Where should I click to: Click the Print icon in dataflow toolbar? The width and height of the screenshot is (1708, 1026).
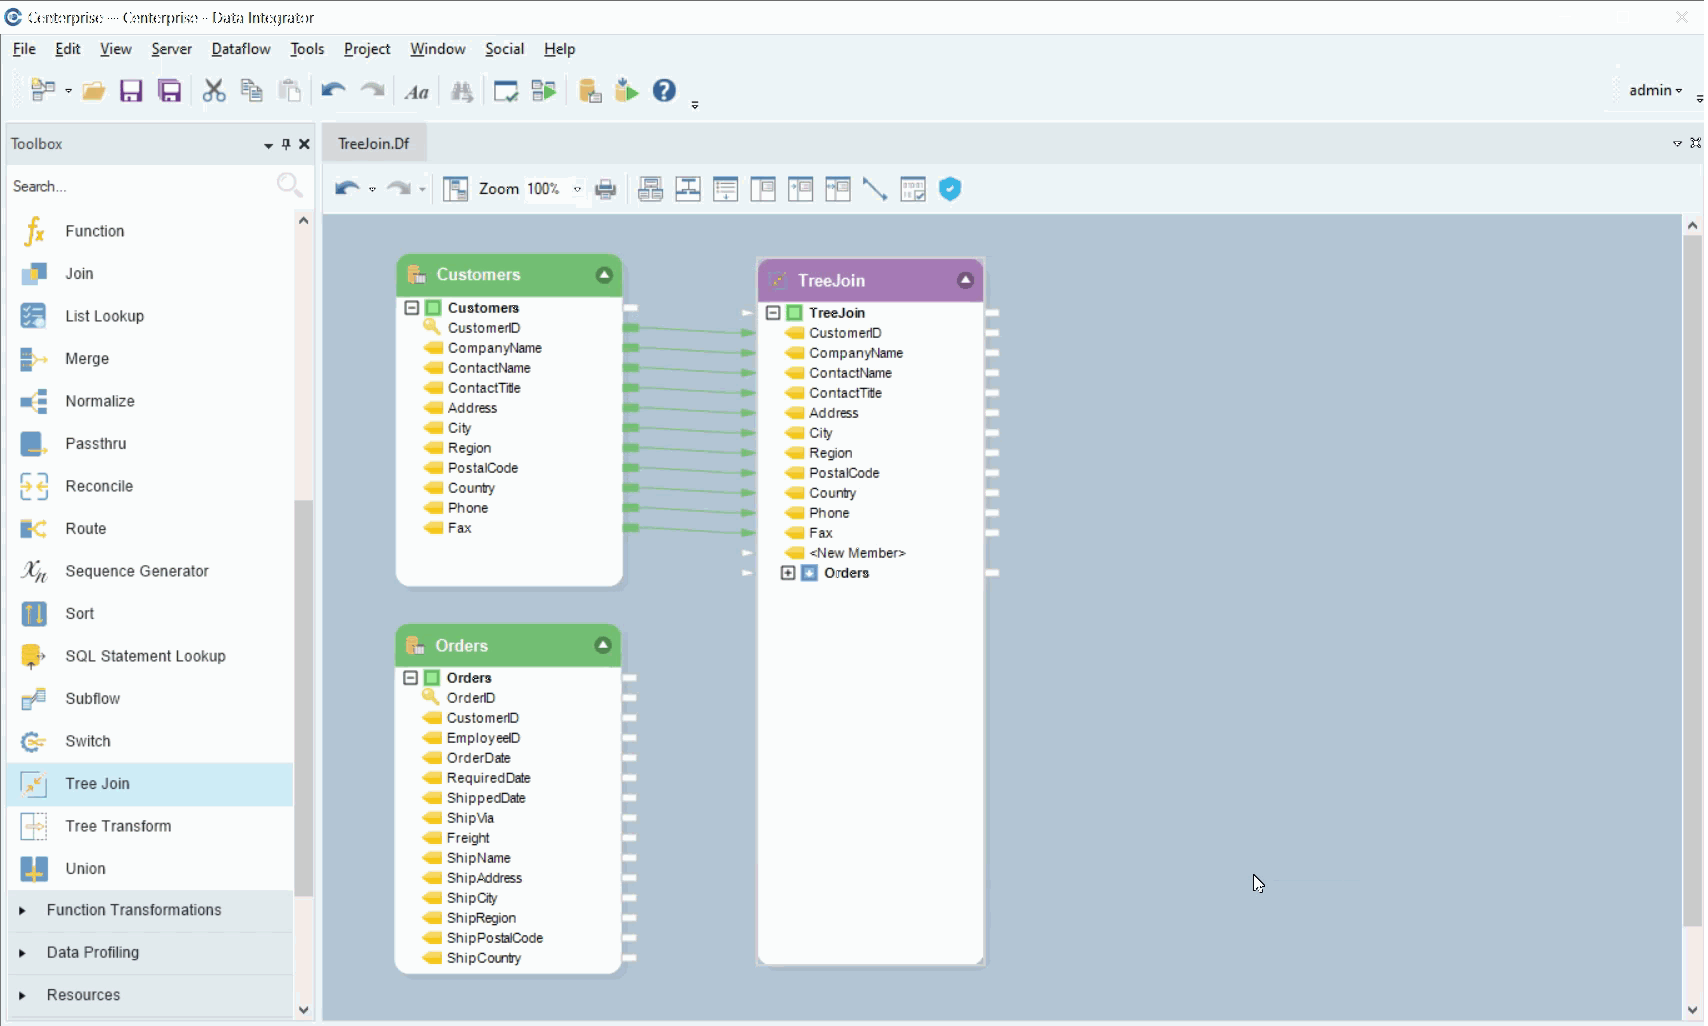(606, 189)
